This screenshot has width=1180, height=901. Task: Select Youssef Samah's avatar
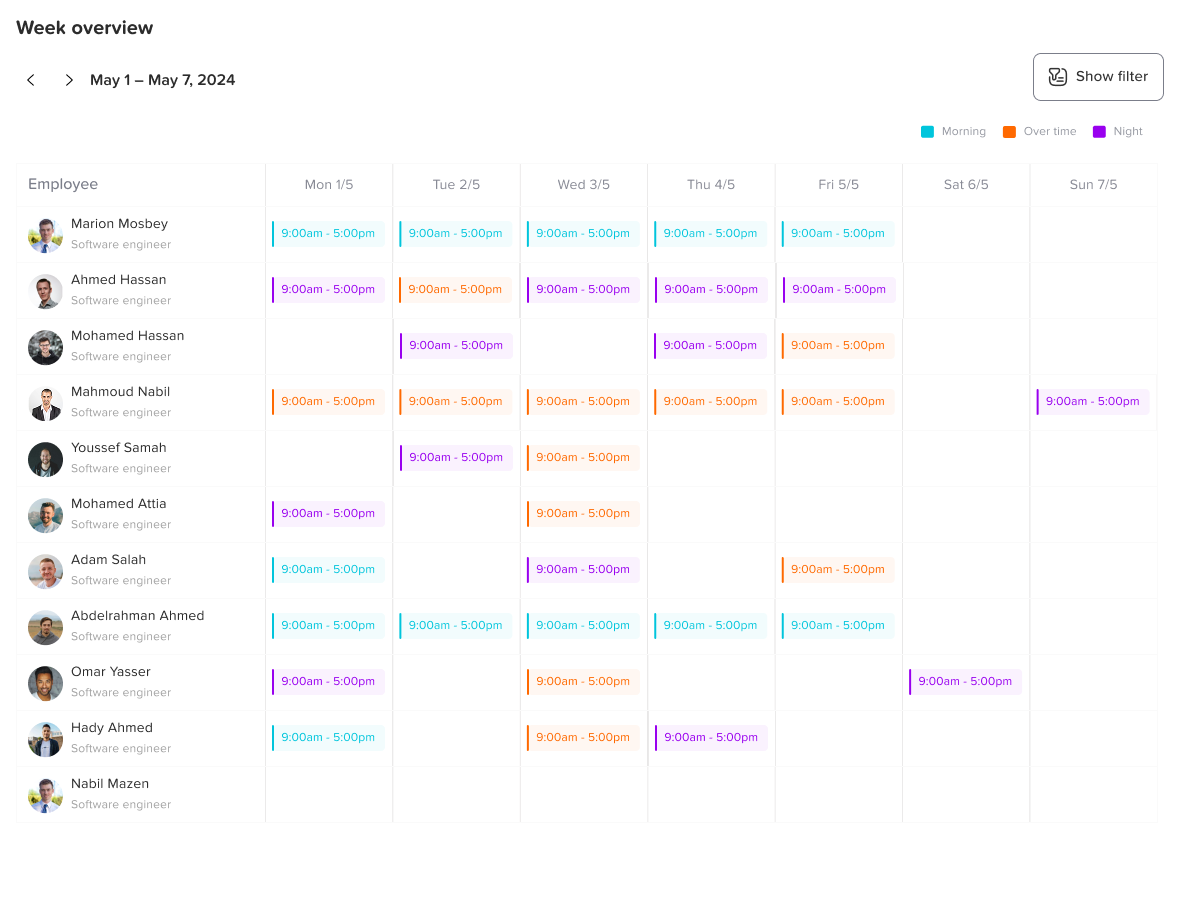(45, 459)
